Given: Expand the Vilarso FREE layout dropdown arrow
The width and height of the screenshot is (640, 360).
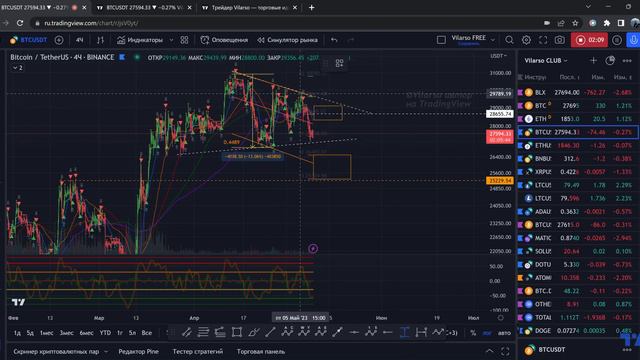Looking at the screenshot, I should 493,40.
